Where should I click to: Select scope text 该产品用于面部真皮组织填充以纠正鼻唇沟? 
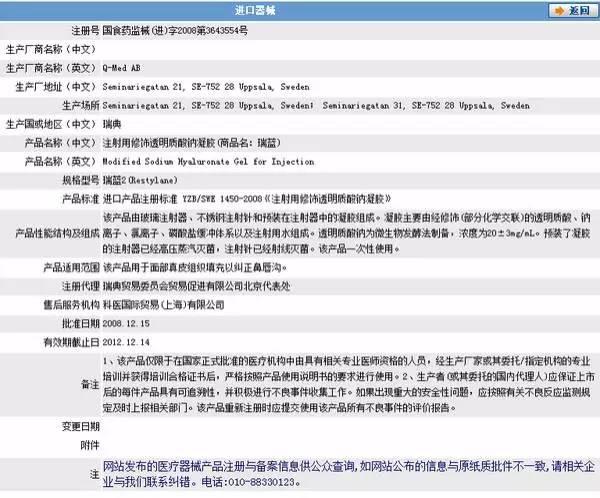[x=195, y=267]
